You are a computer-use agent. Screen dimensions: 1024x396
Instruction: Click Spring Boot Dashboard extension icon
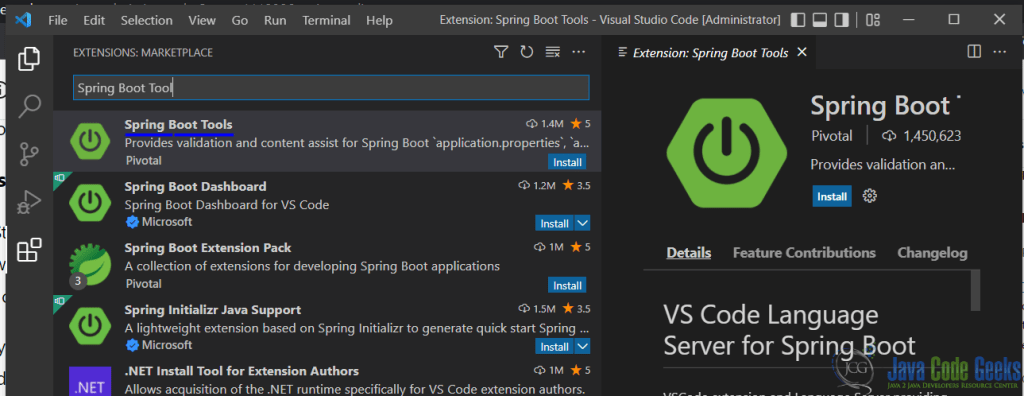89,203
